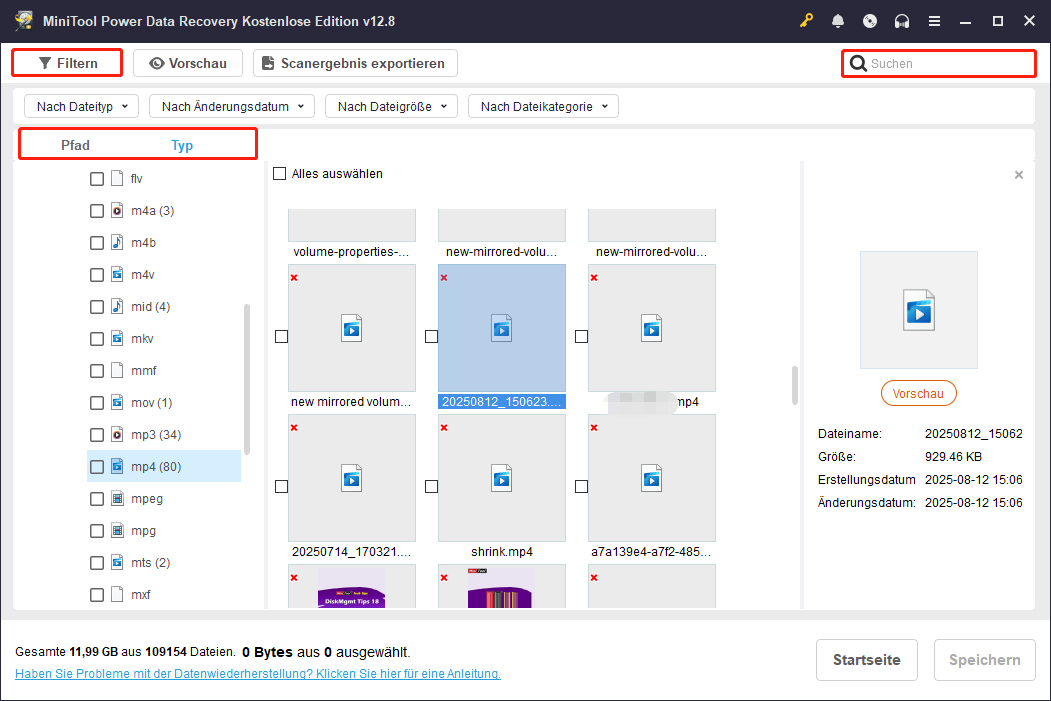Click the key register icon in title bar

pyautogui.click(x=806, y=21)
